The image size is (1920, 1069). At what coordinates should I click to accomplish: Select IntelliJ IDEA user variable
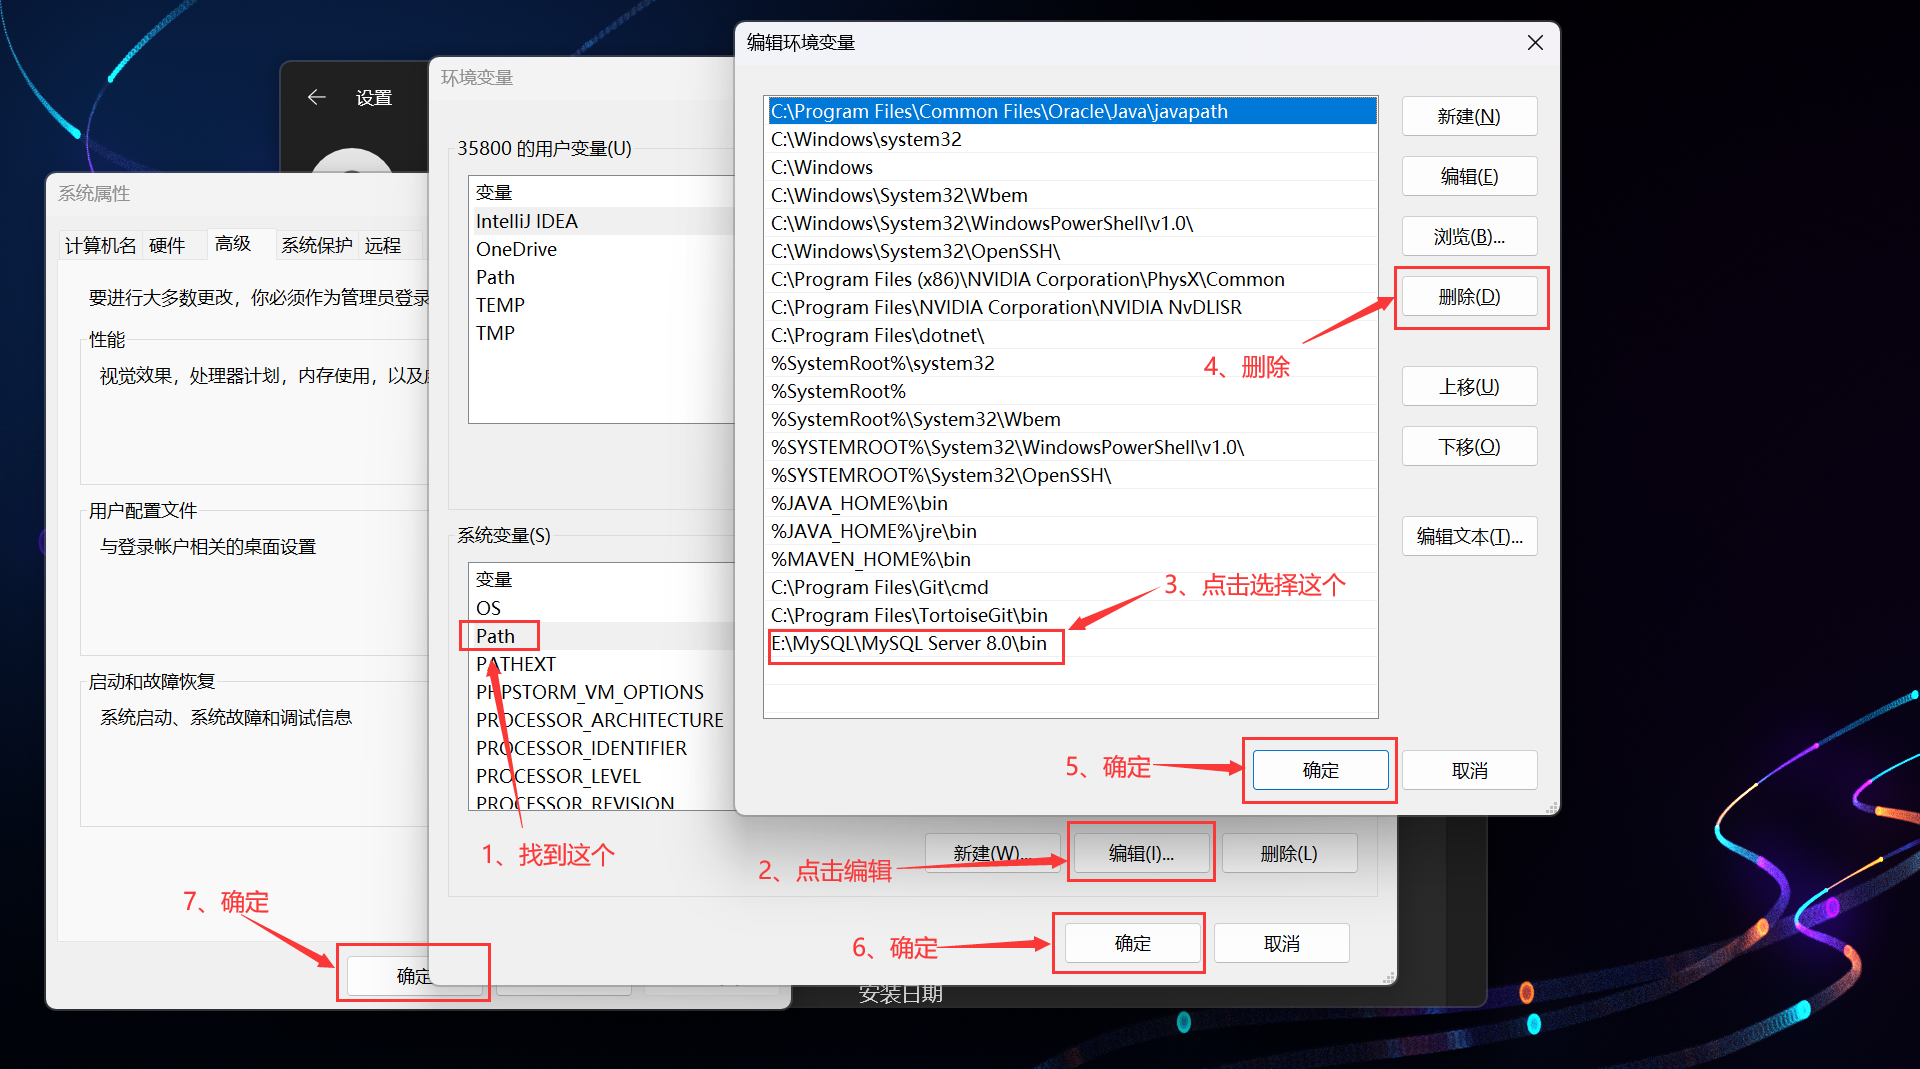pos(602,221)
